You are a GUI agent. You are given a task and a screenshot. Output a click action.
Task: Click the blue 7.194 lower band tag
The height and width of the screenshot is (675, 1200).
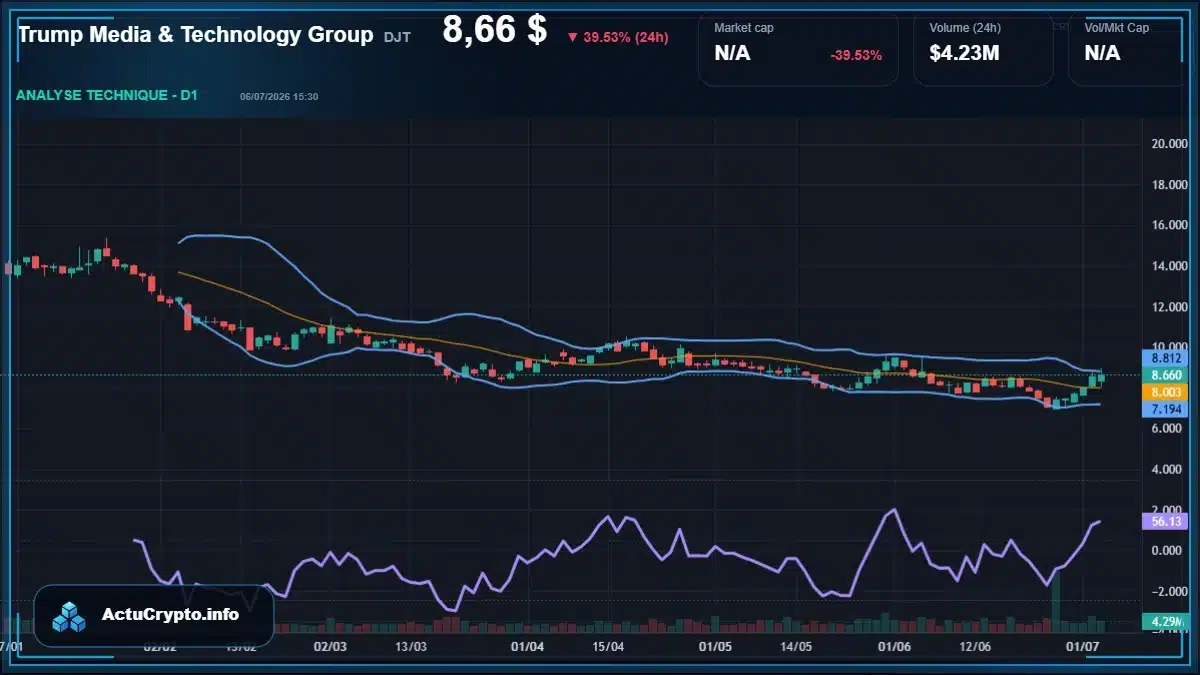[x=1165, y=410]
